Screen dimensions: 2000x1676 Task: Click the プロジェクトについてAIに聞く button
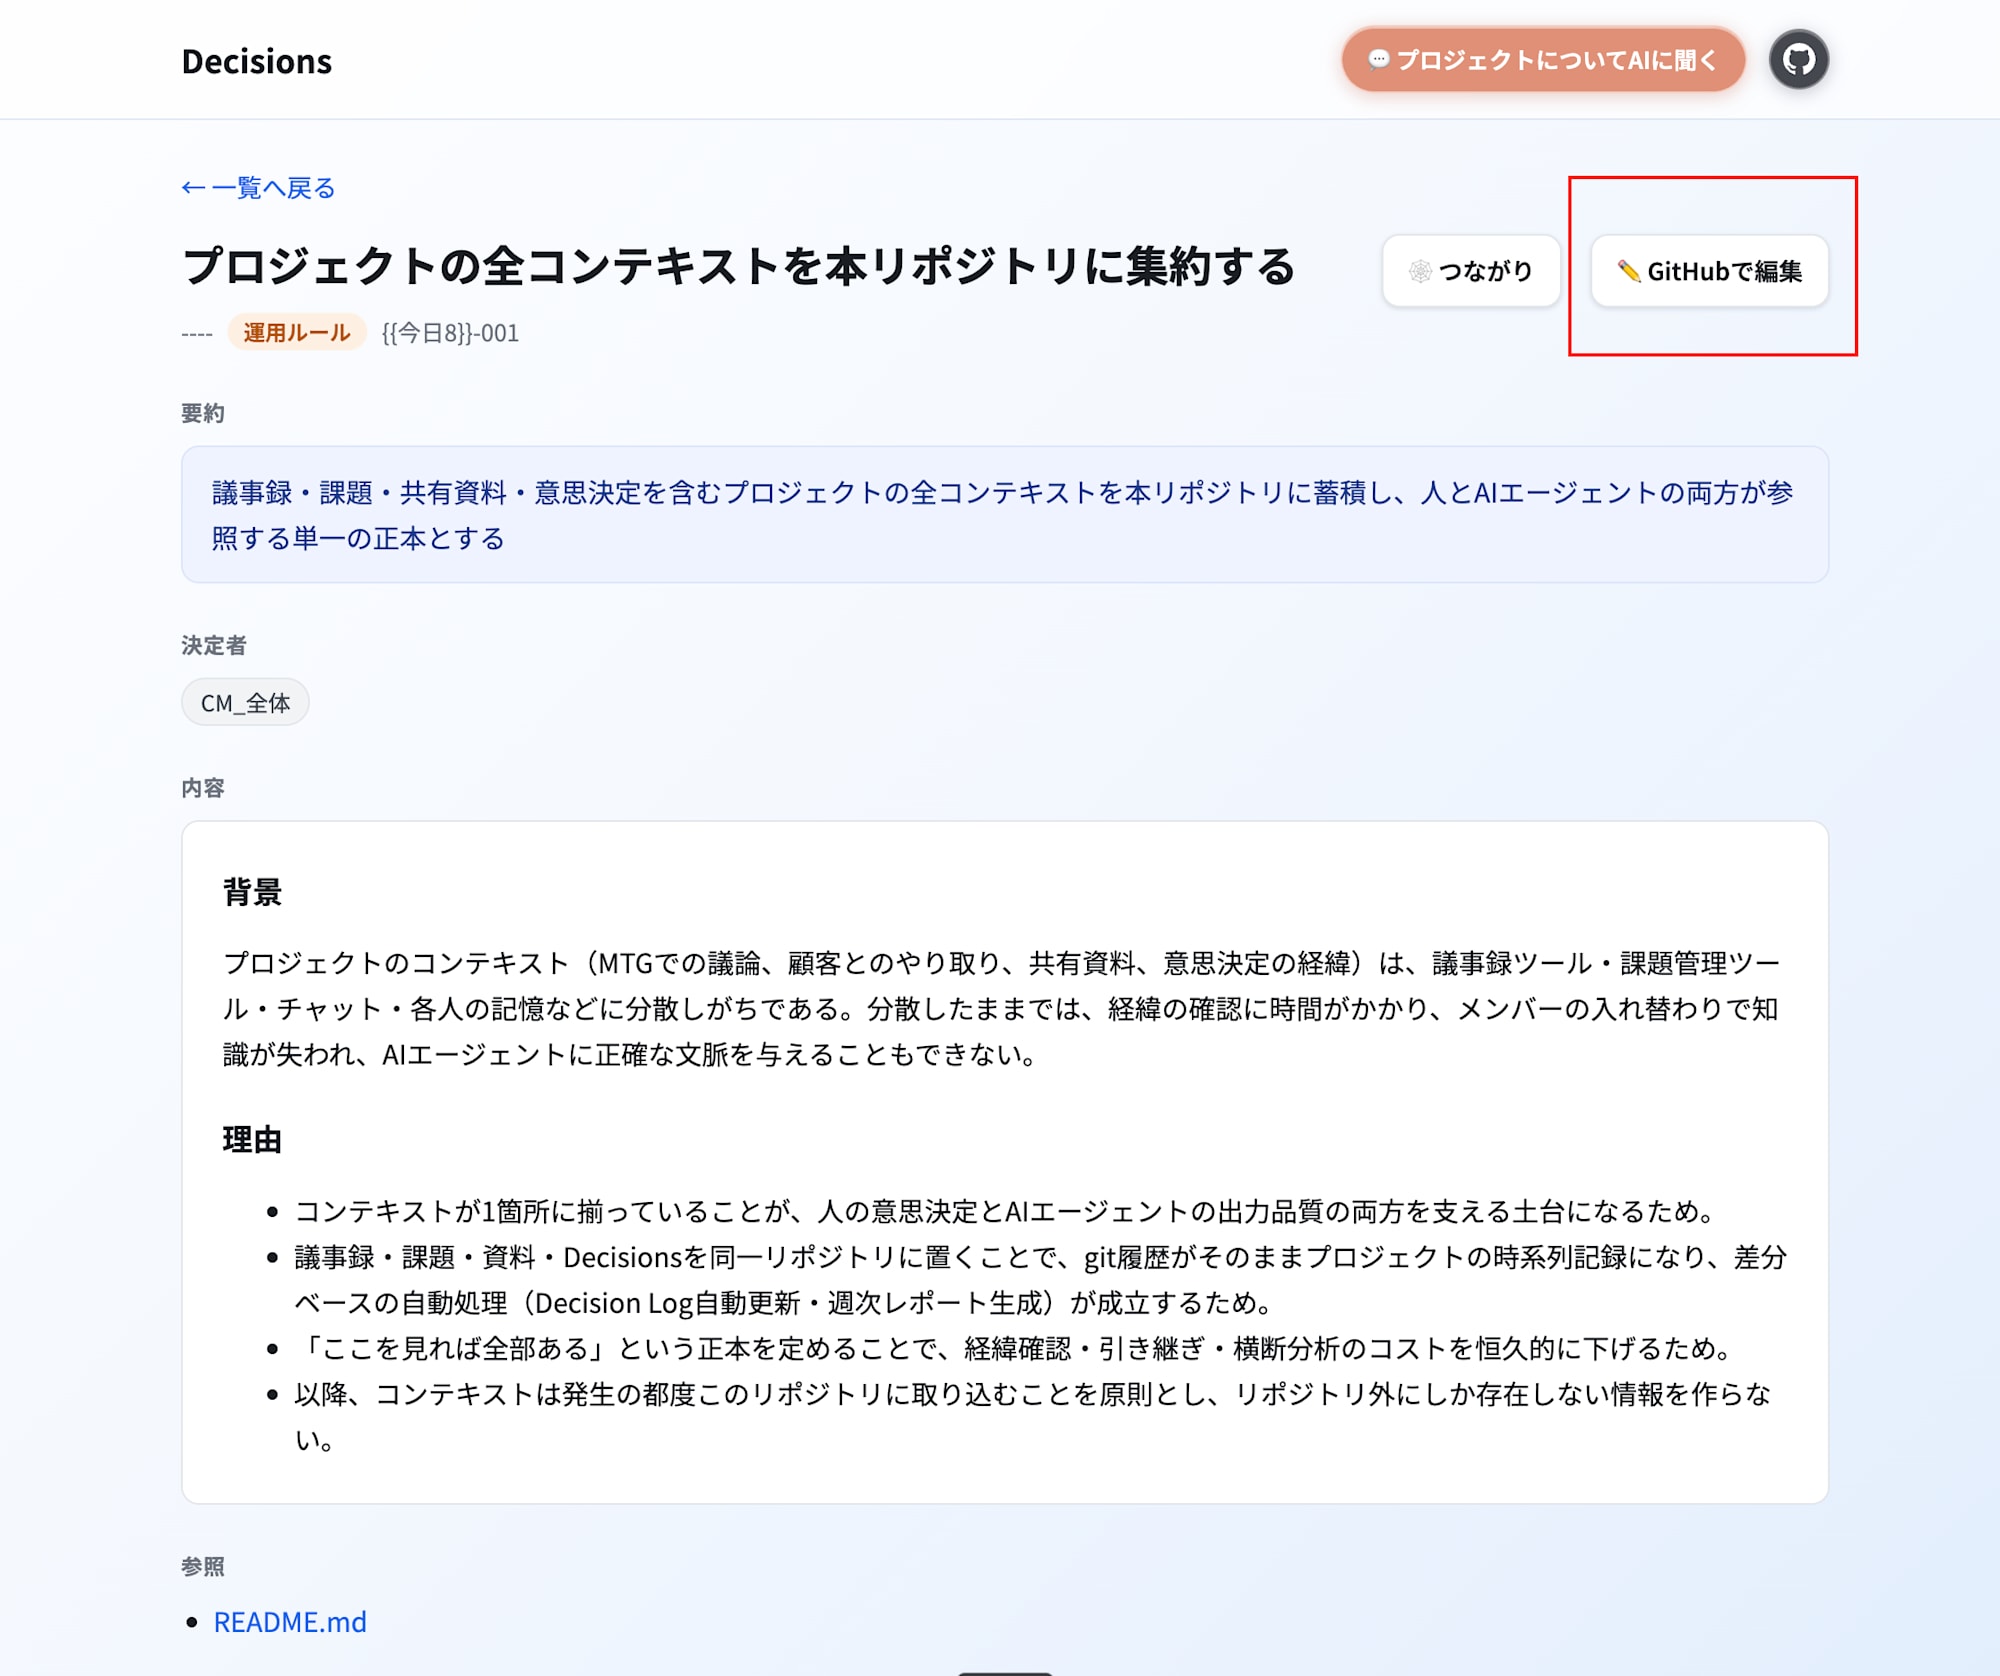1543,60
